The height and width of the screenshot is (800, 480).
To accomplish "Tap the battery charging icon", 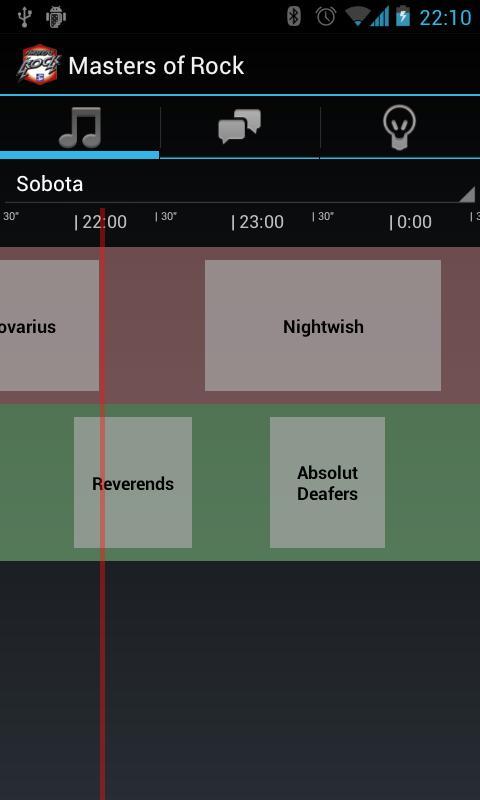I will (x=403, y=16).
